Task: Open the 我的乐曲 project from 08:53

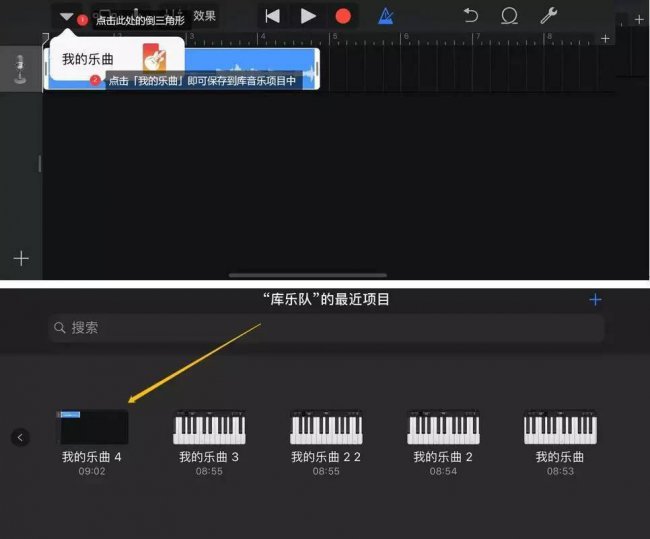Action: coord(560,427)
